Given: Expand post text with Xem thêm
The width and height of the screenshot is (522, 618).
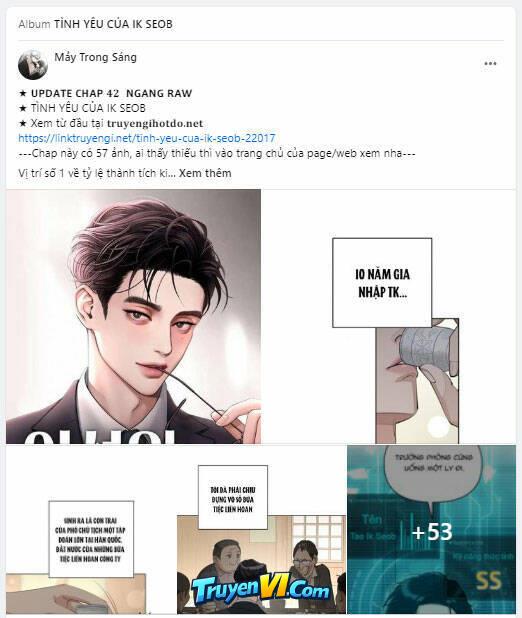Looking at the screenshot, I should 205,173.
